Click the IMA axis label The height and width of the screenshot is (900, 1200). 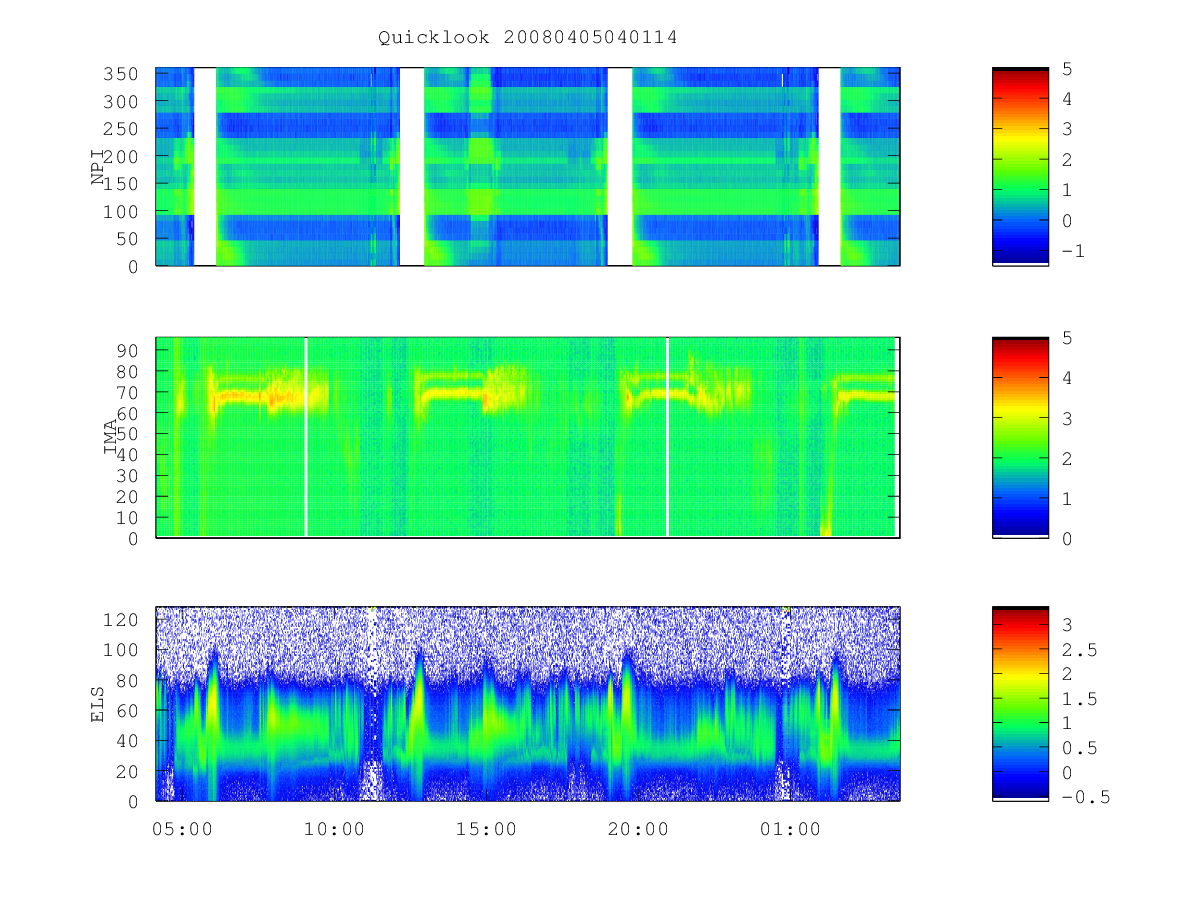coord(111,437)
